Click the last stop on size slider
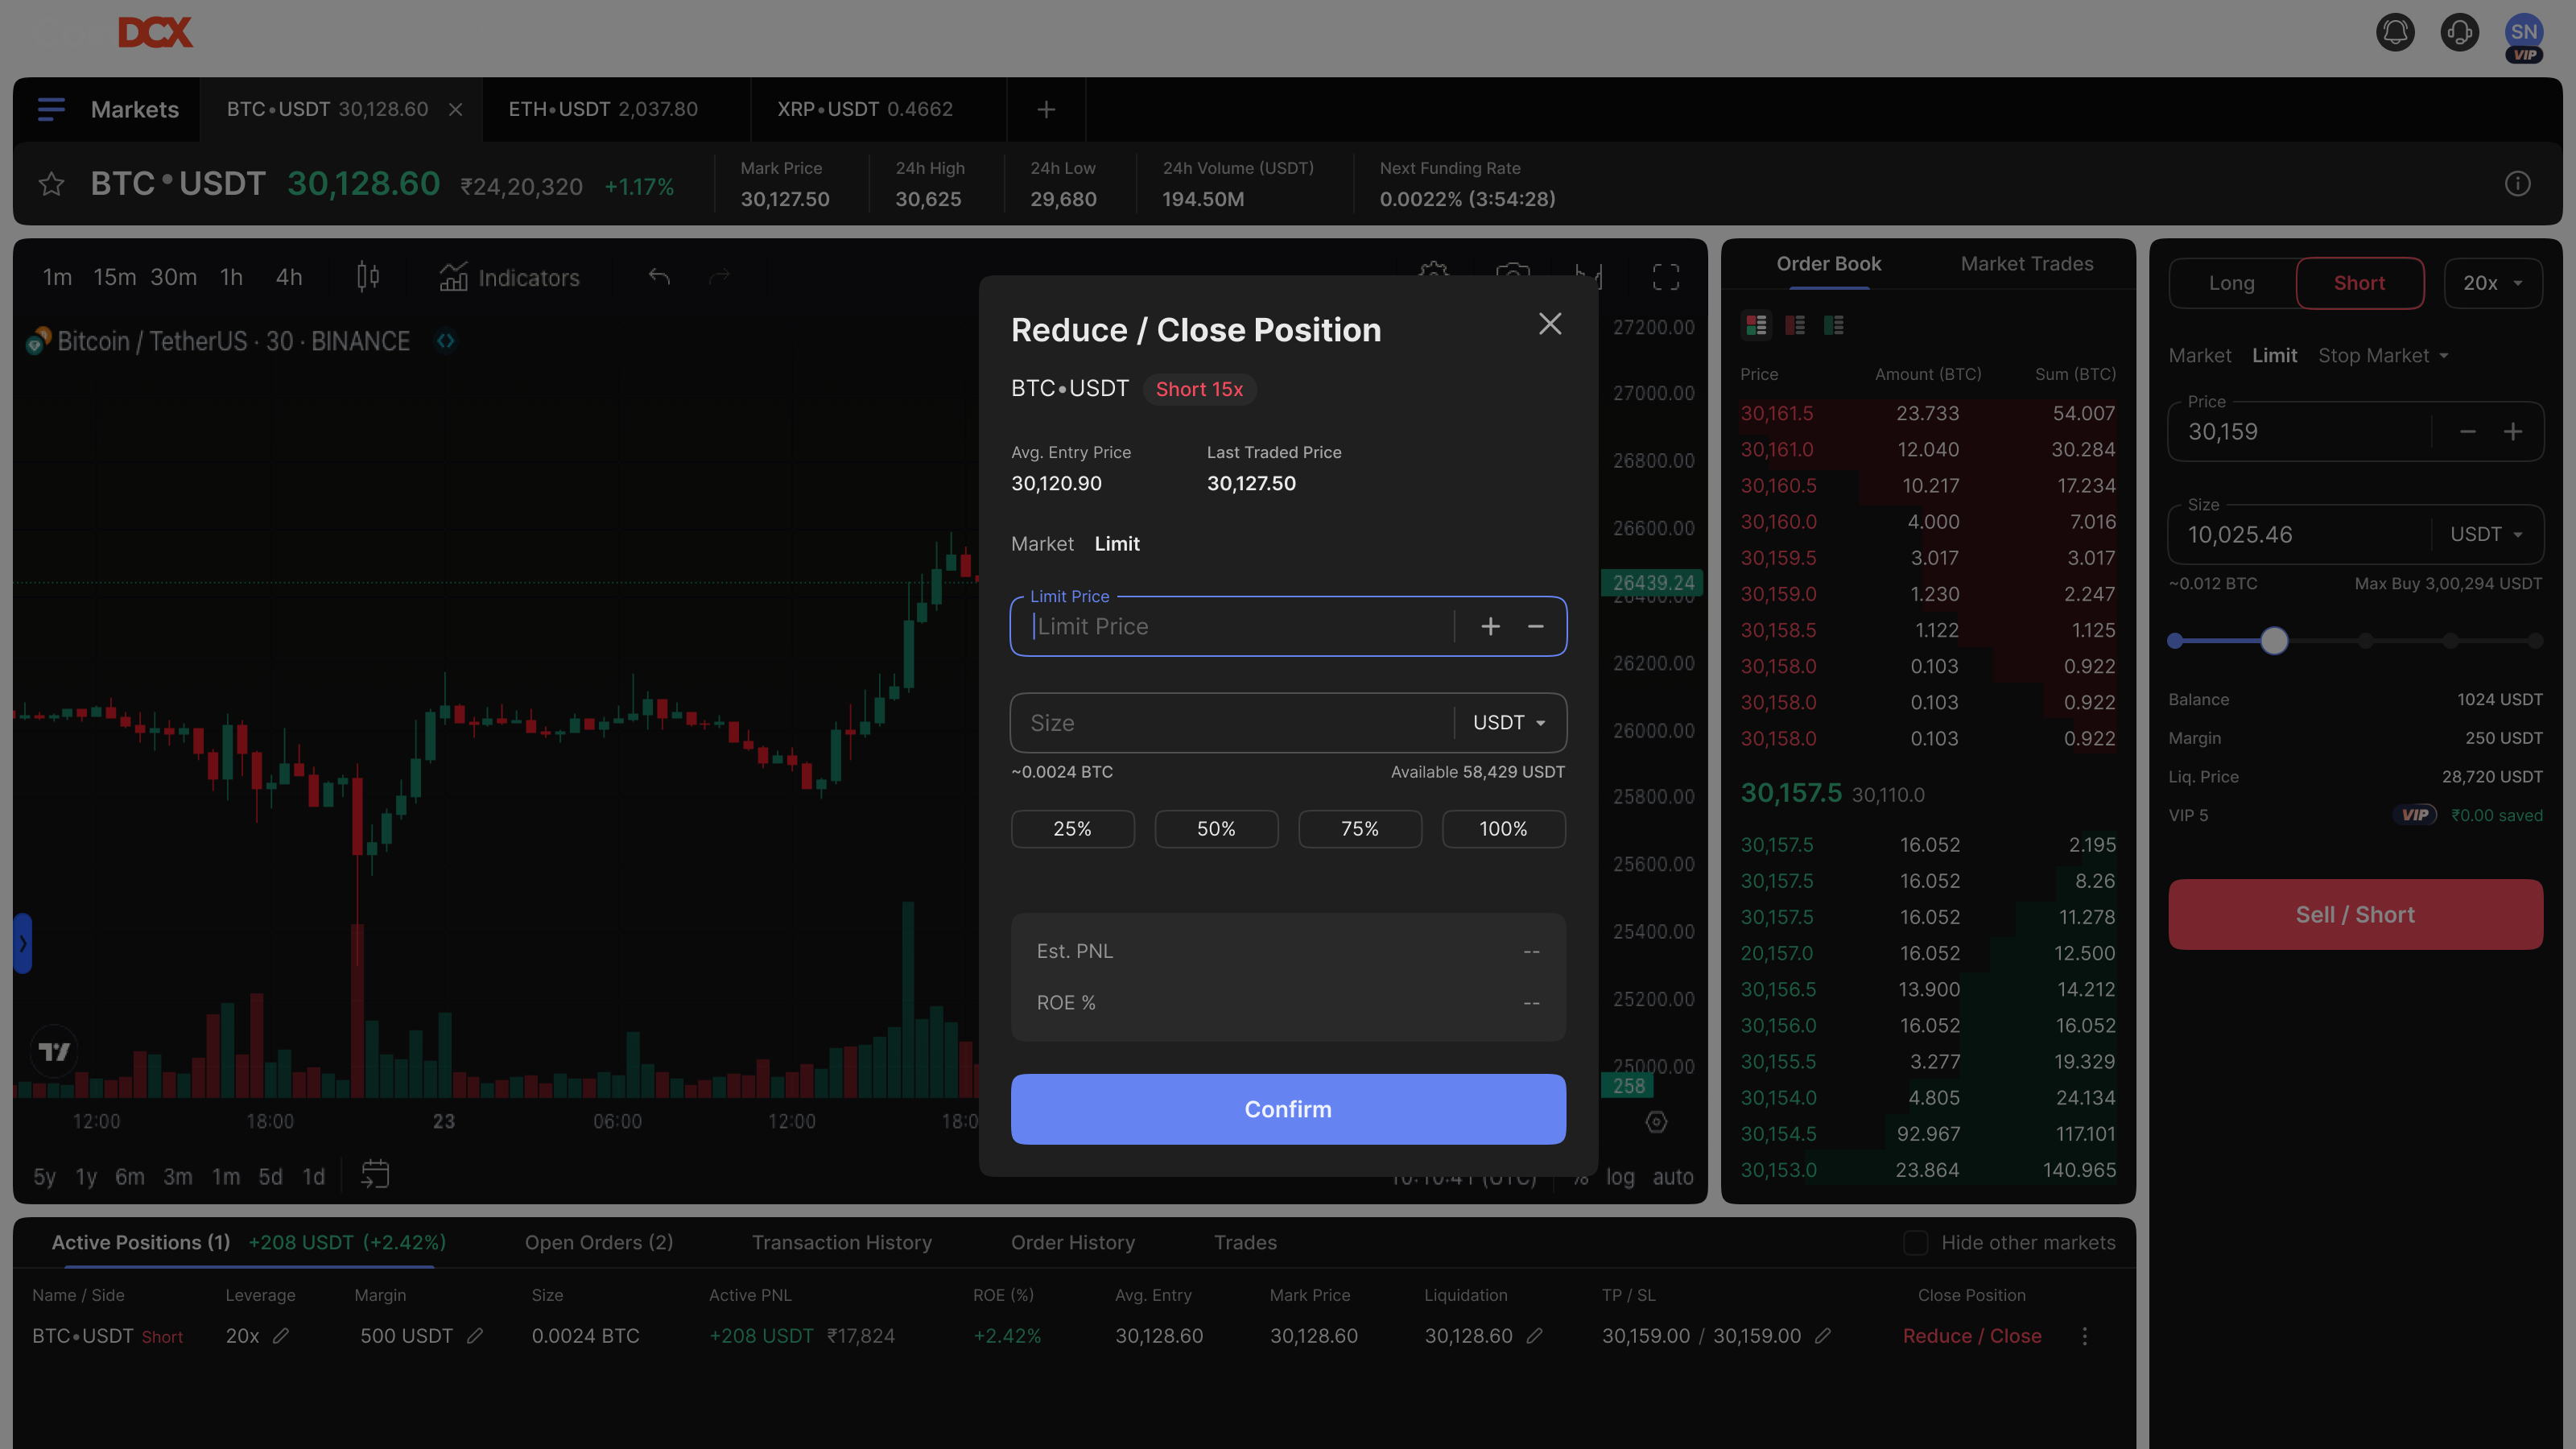Image resolution: width=2576 pixels, height=1449 pixels. 2535,641
